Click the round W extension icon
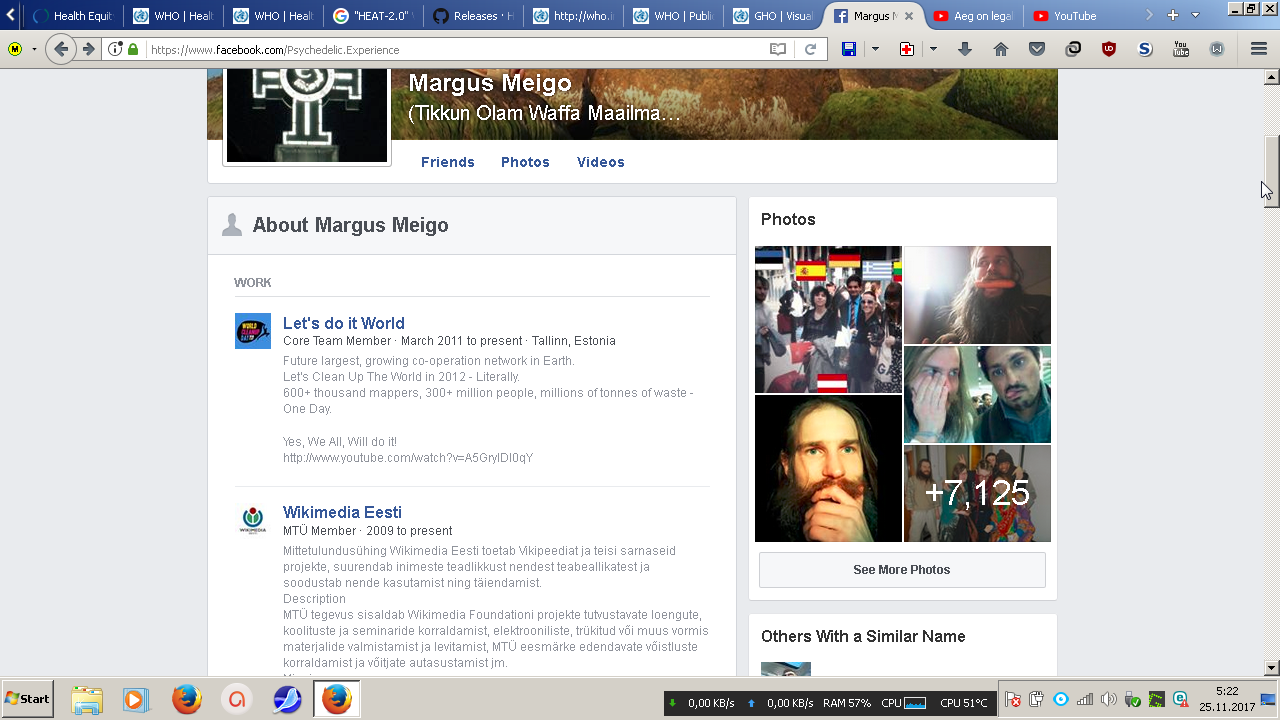1280x720 pixels. (x=1217, y=49)
